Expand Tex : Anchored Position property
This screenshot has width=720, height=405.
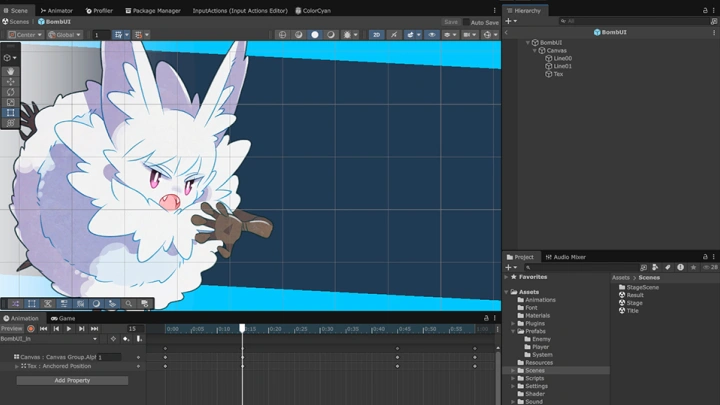tap(17, 366)
